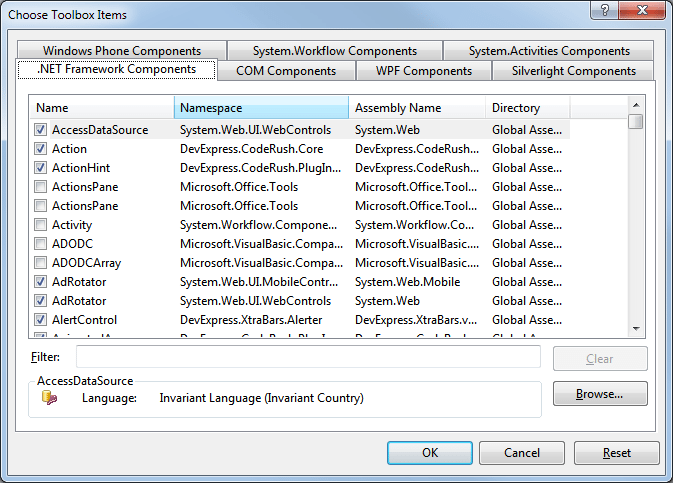This screenshot has height=483, width=673.
Task: Switch to Windows Phone Components tab
Action: point(122,51)
